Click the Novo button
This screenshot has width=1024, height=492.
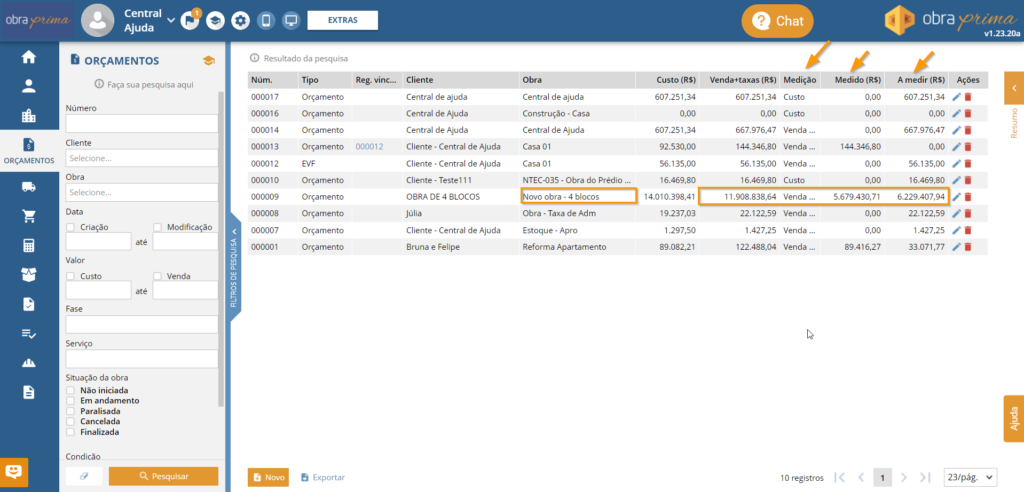[x=268, y=478]
